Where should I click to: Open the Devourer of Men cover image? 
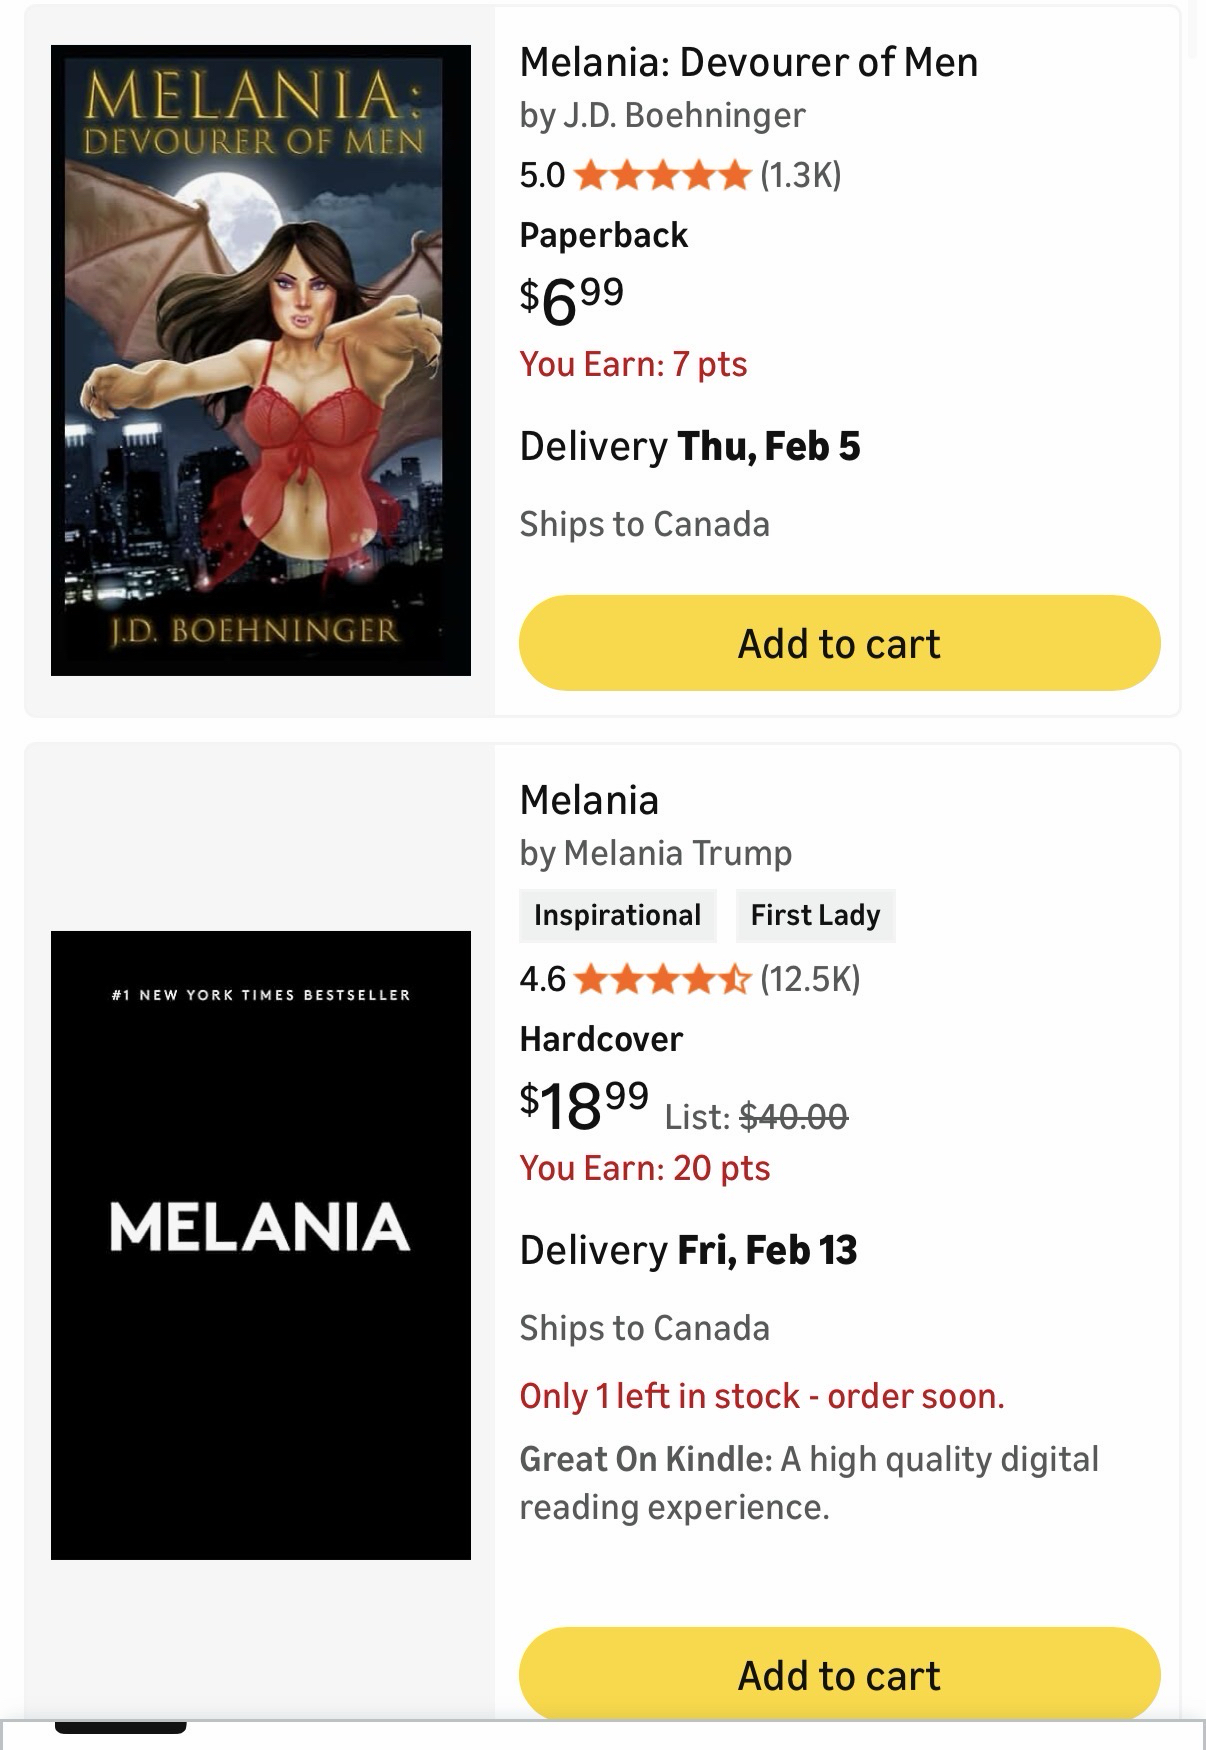pos(260,360)
